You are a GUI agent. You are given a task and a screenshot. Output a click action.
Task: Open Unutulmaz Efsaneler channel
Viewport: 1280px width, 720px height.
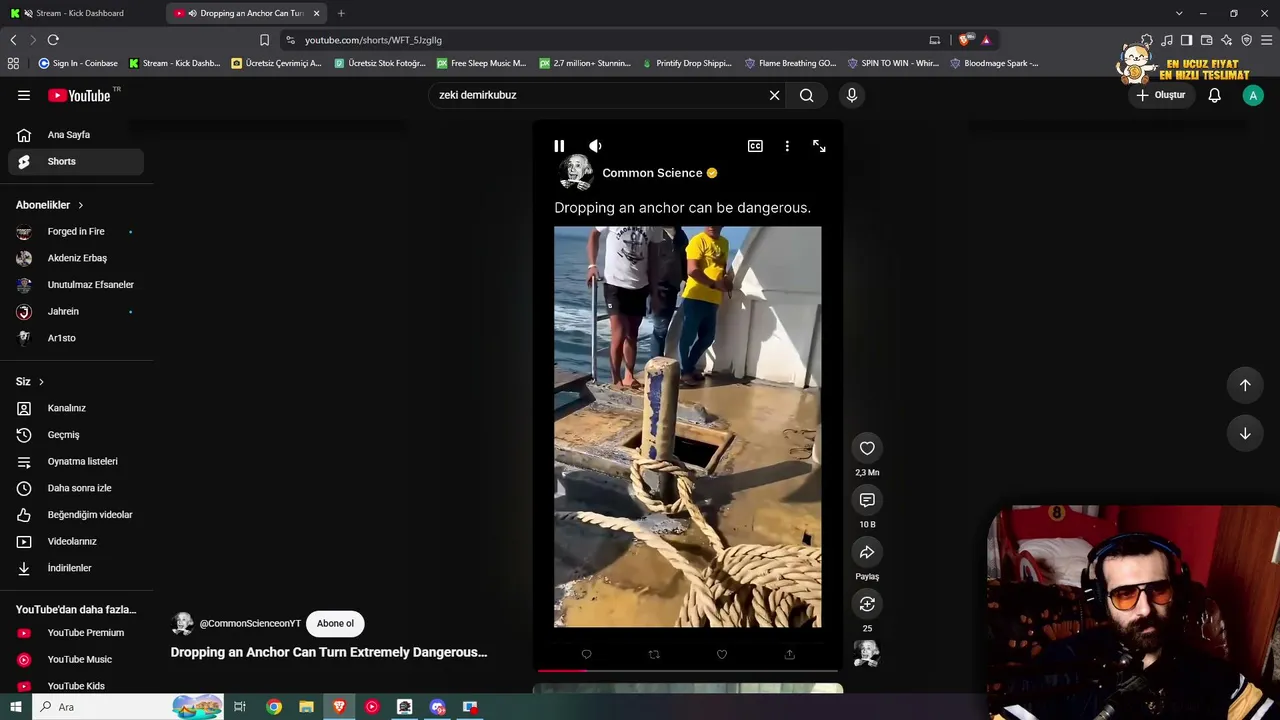tap(76, 284)
